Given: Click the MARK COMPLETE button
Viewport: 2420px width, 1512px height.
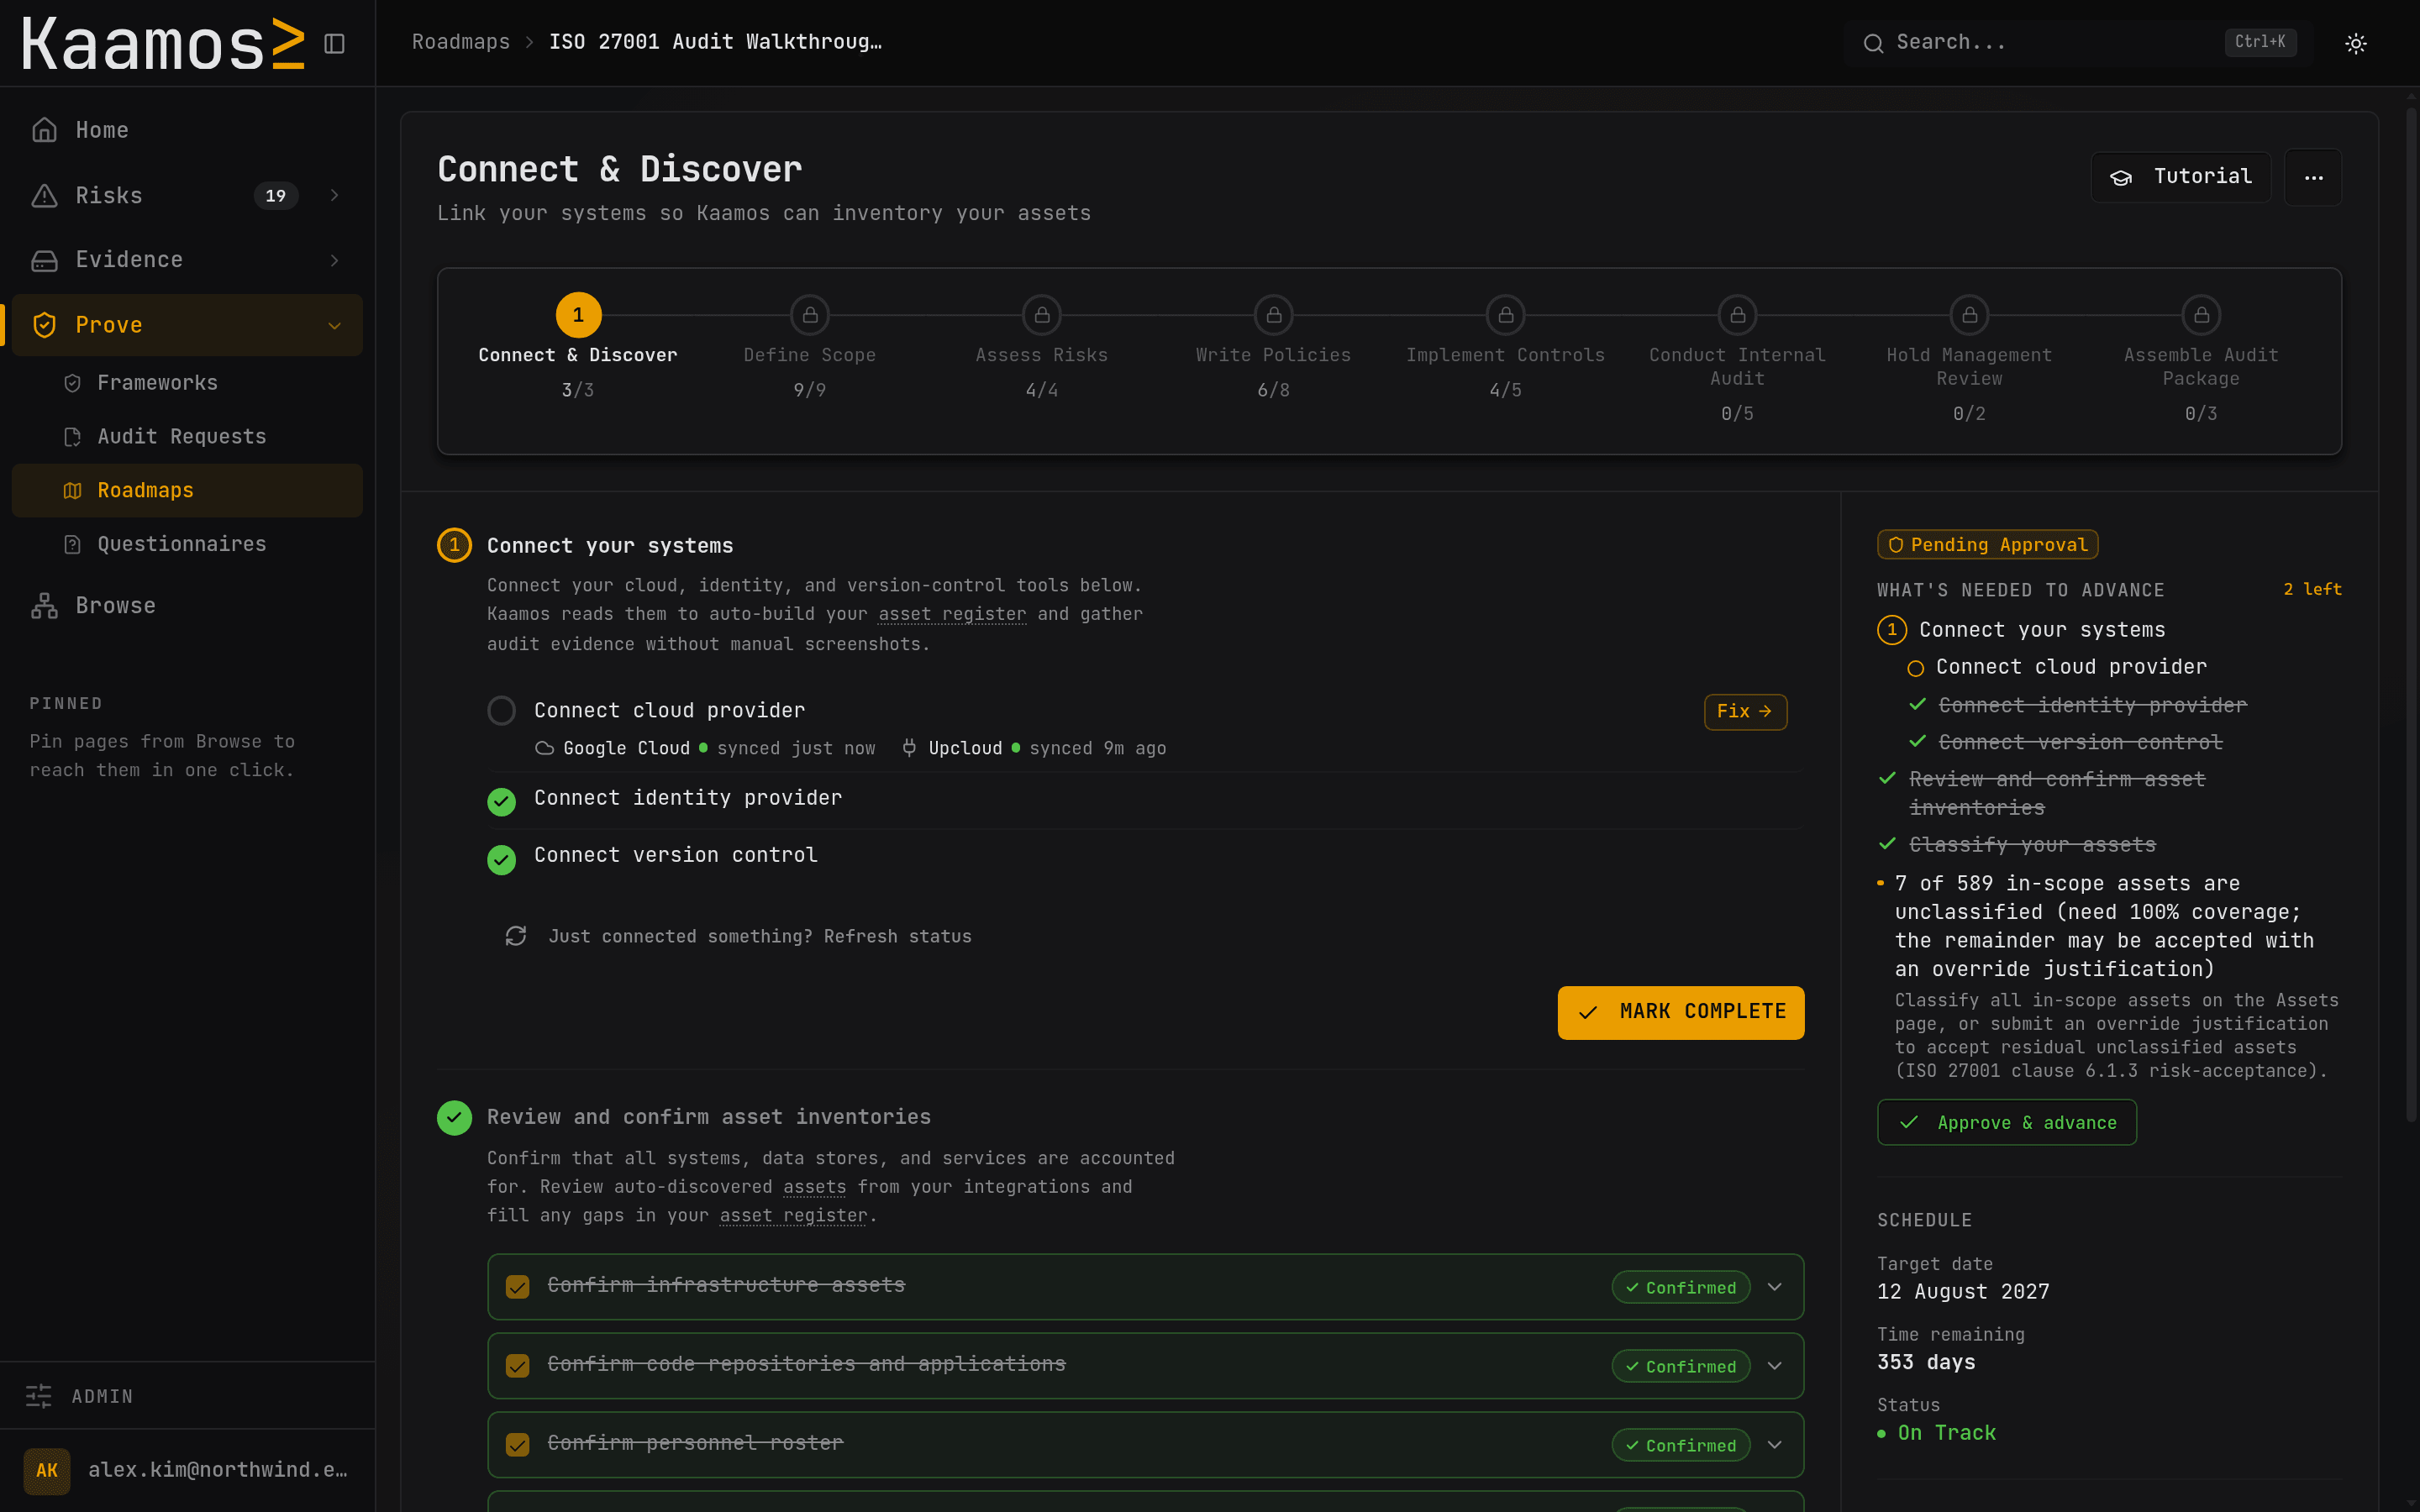Looking at the screenshot, I should (1680, 1013).
